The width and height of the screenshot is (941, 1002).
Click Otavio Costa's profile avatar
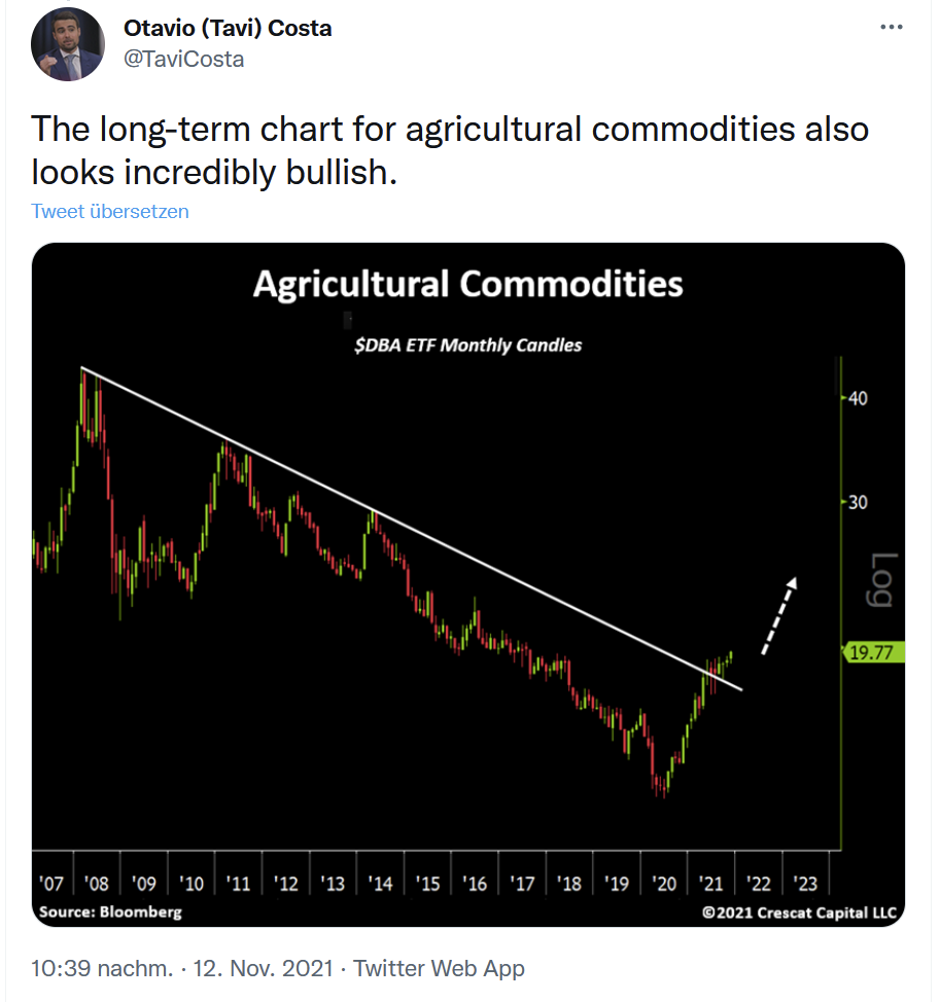68,44
